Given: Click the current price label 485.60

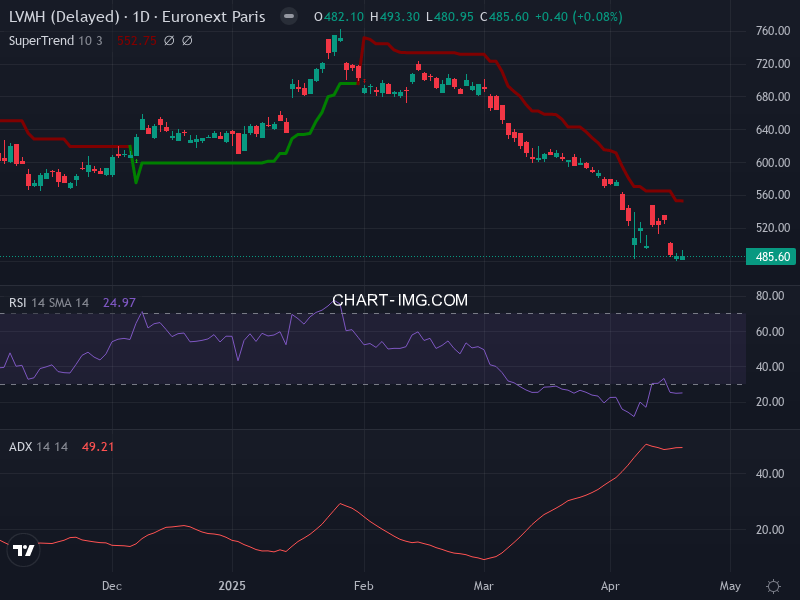Looking at the screenshot, I should (772, 257).
